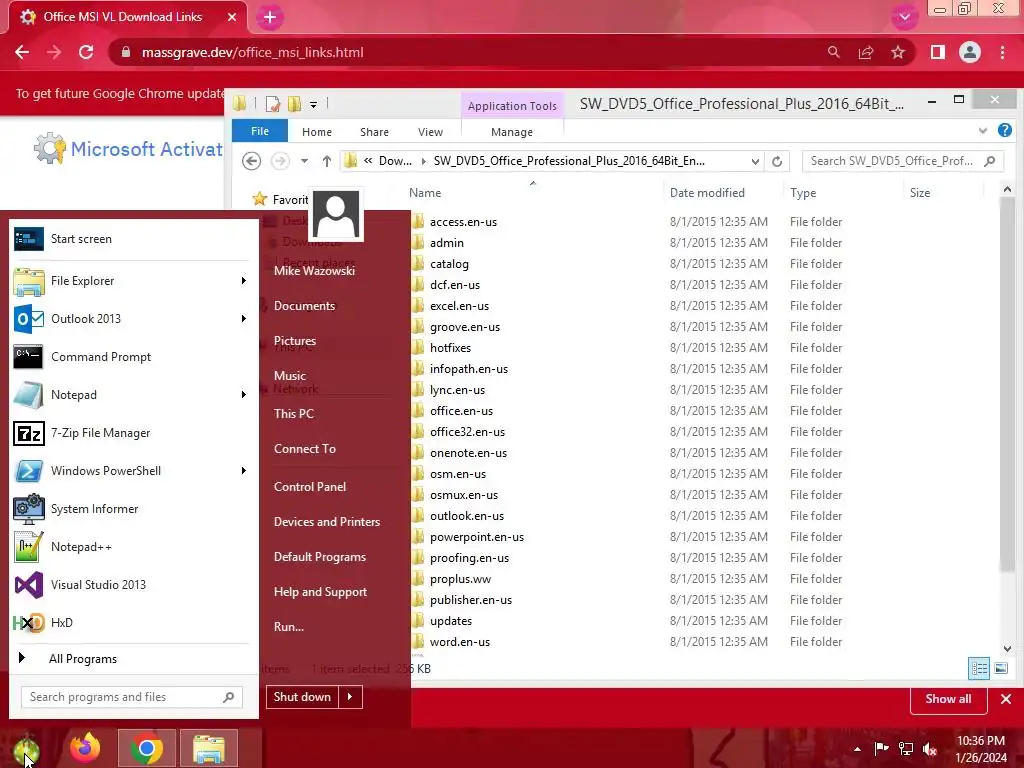Click Search programs and files box

(x=132, y=697)
